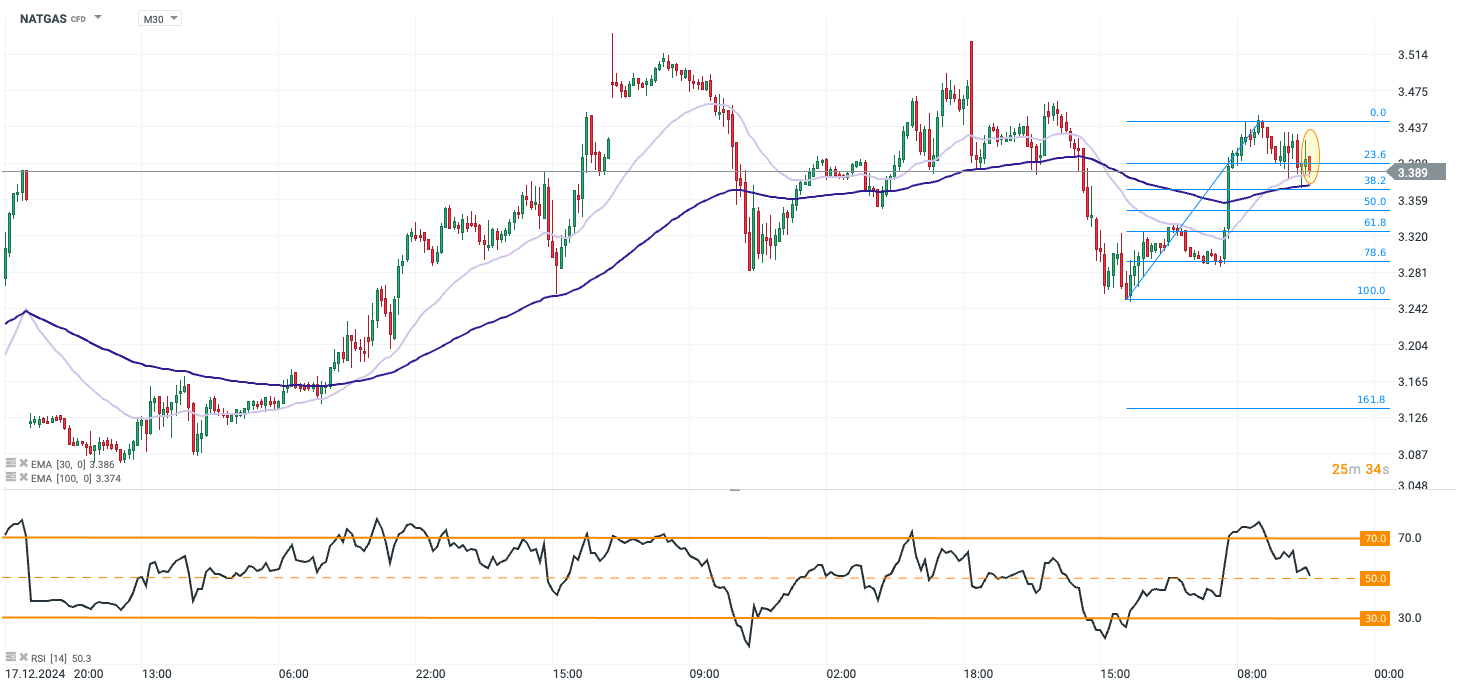Grab the pane divider handle above RSI
The image size is (1458, 691).
[x=735, y=490]
